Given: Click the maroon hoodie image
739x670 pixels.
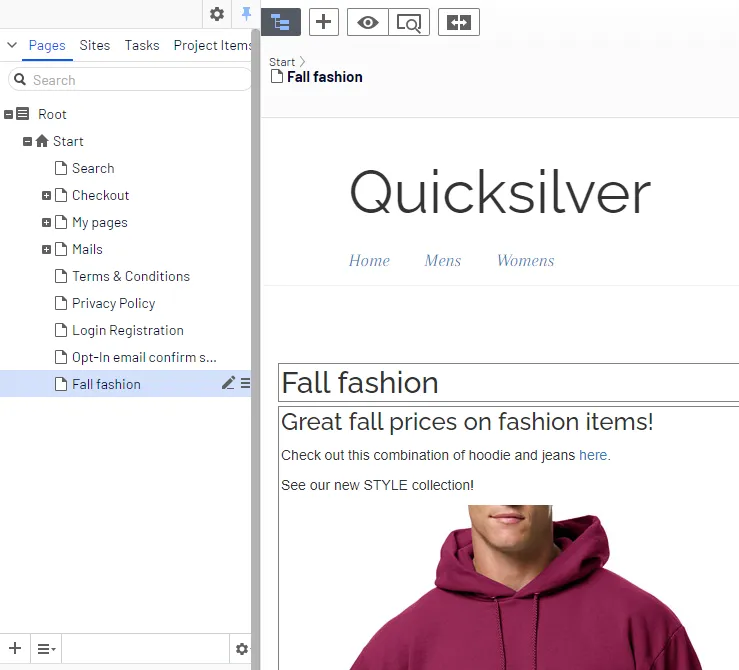Looking at the screenshot, I should [x=526, y=588].
